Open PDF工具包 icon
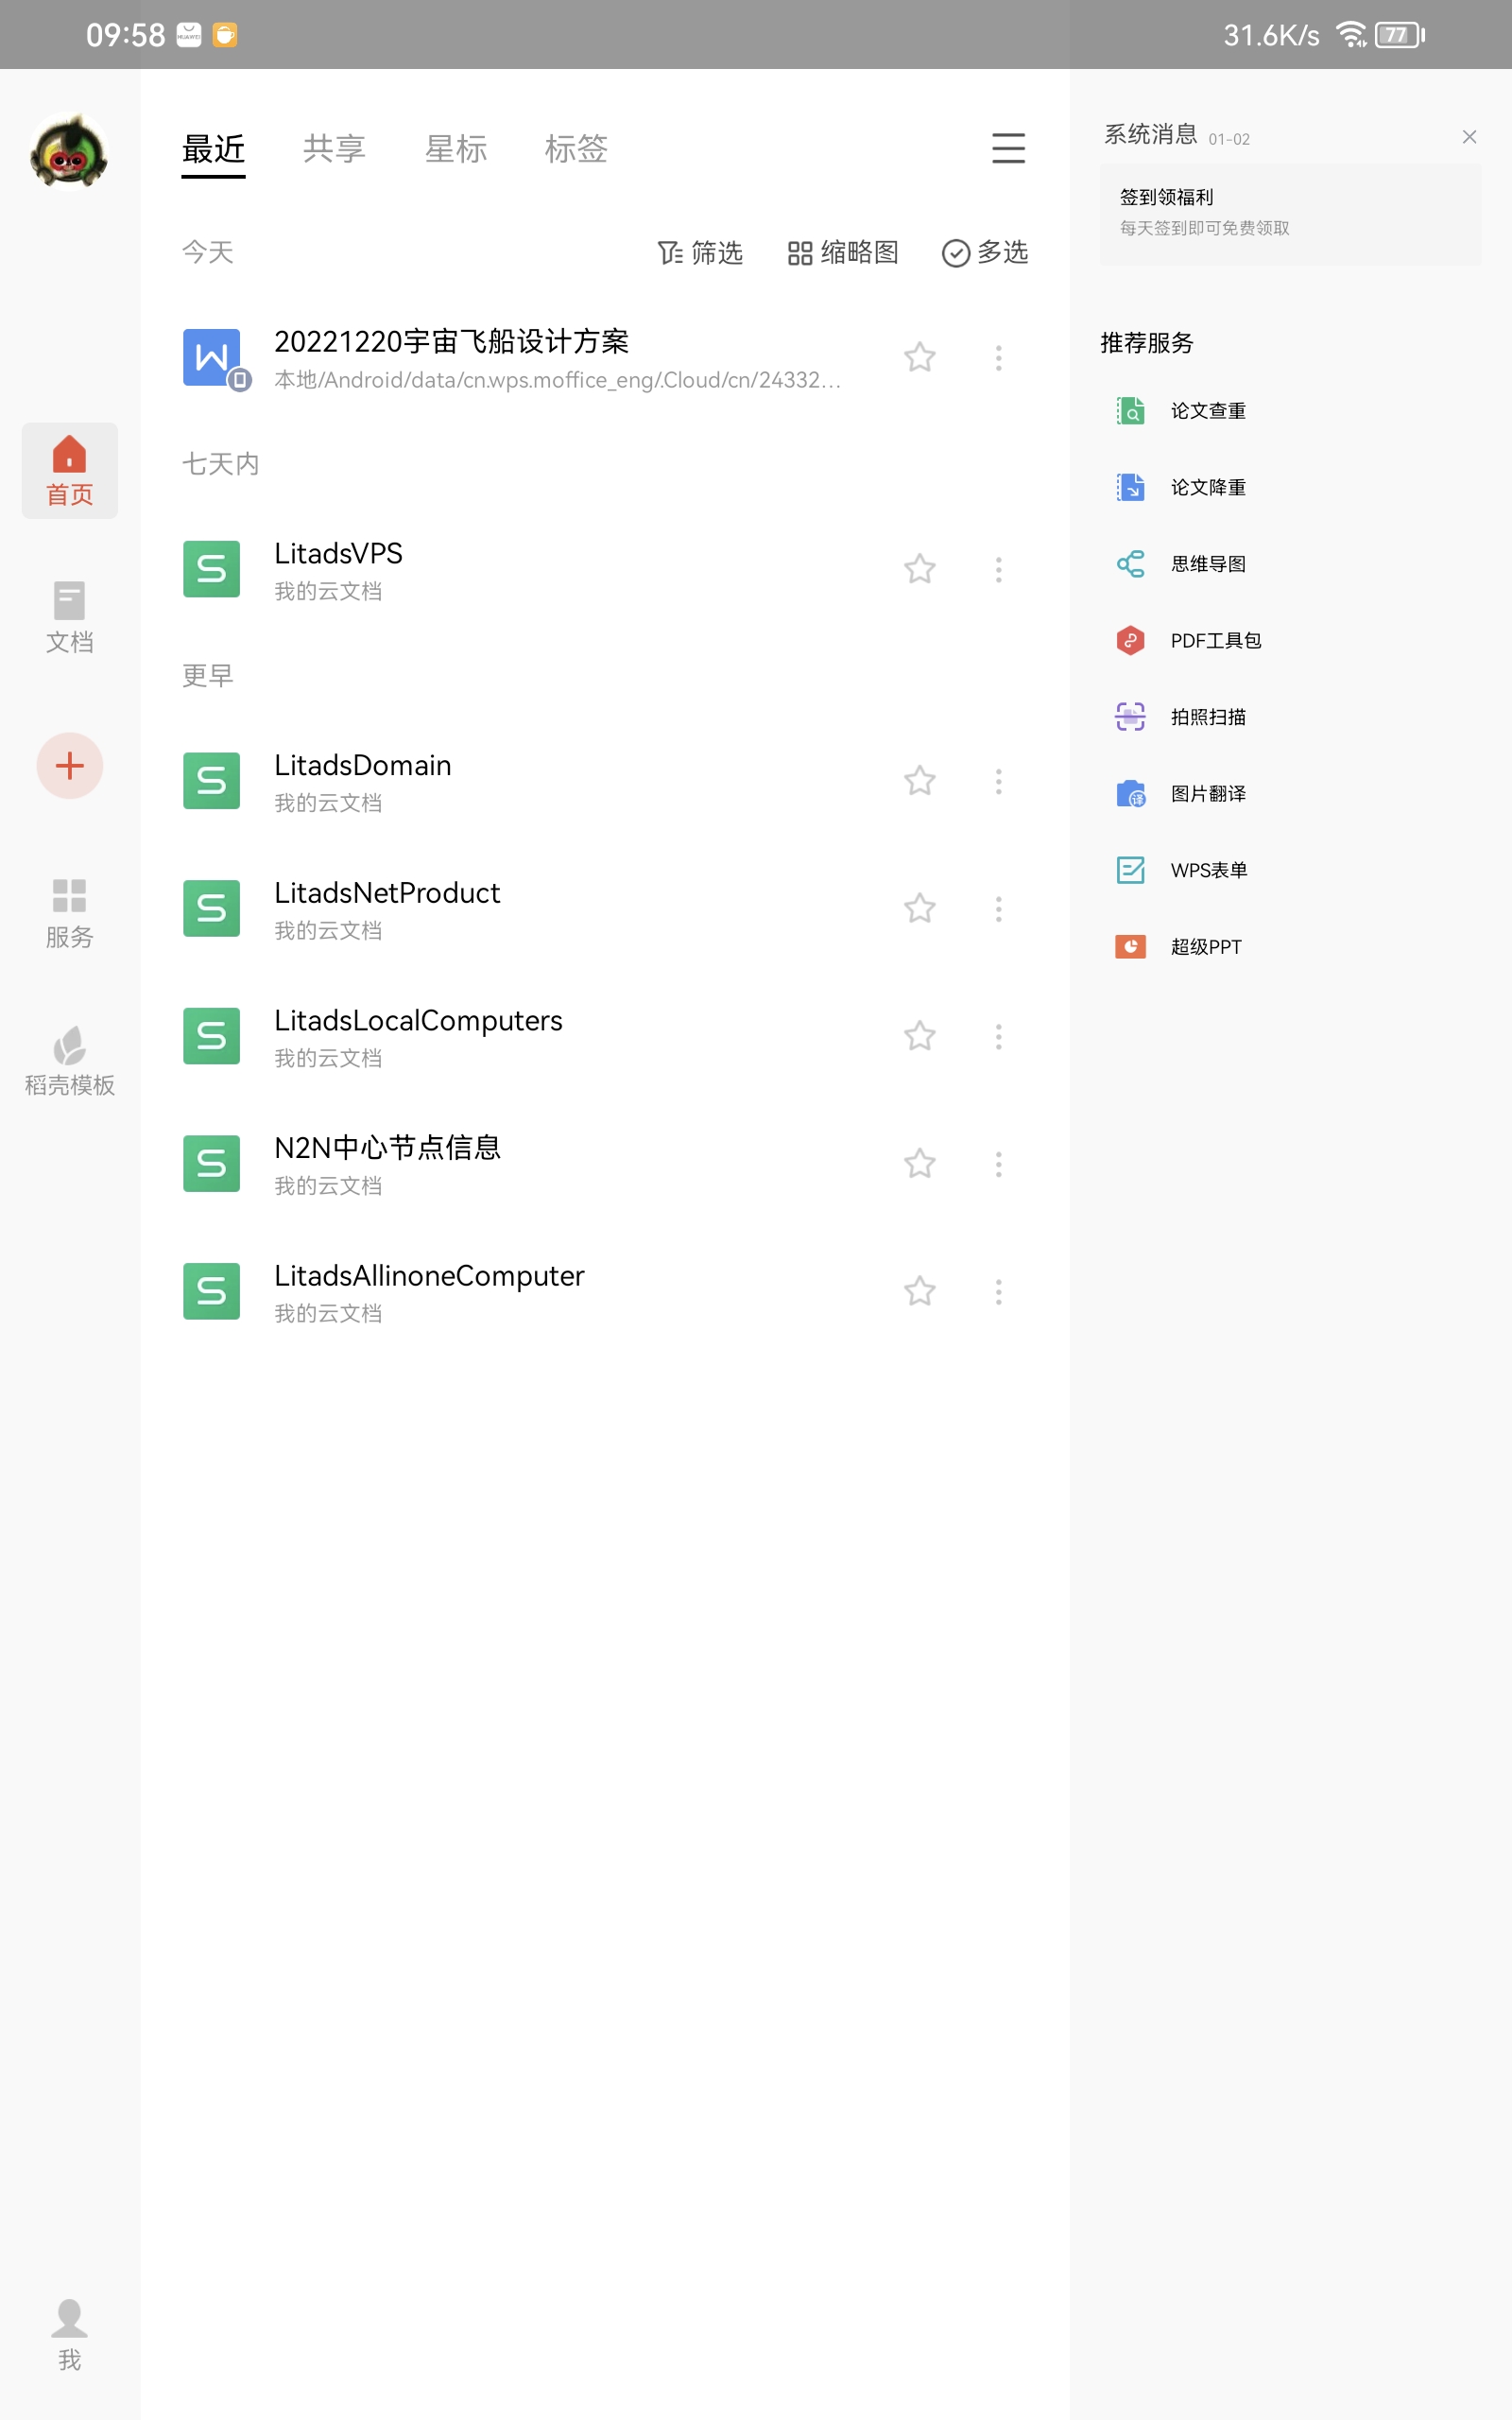This screenshot has width=1512, height=2420. (1130, 640)
